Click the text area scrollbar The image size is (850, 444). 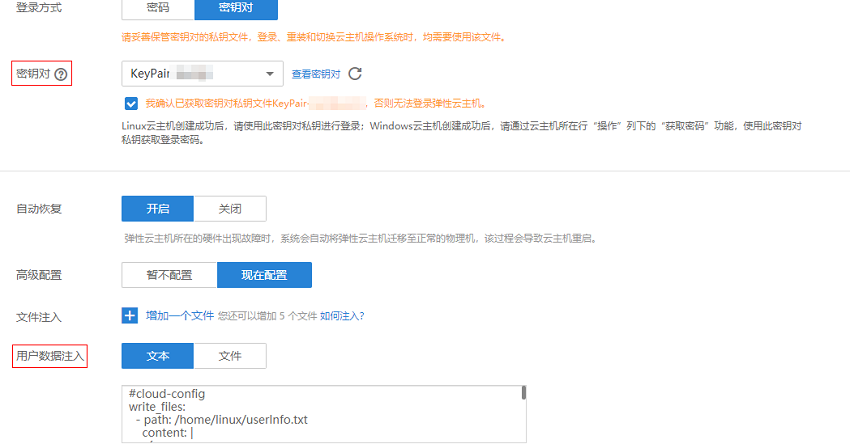[x=523, y=394]
